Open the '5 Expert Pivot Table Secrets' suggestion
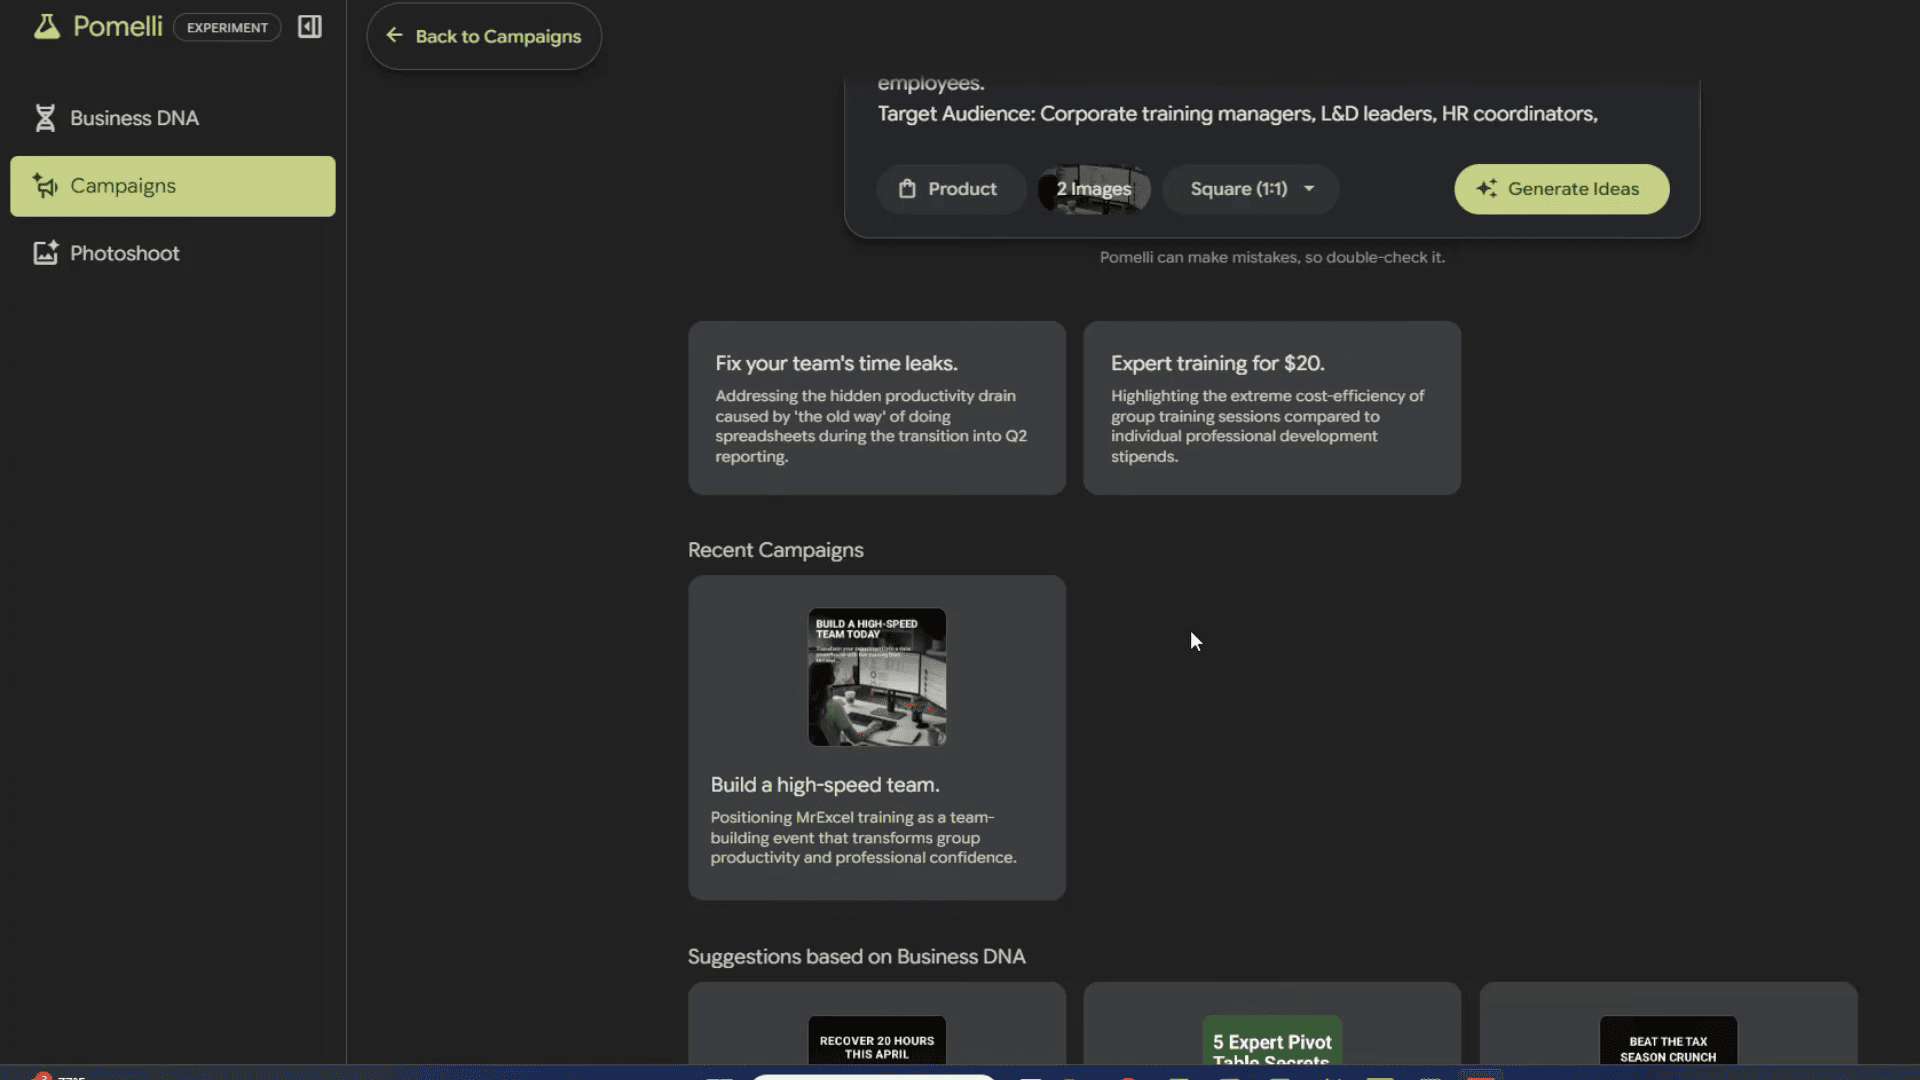 click(1272, 1023)
